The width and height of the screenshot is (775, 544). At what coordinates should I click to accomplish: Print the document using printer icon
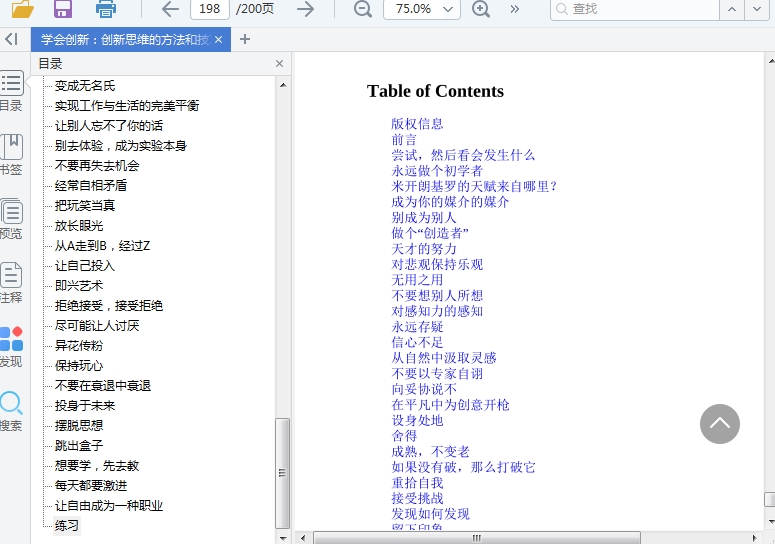(x=106, y=8)
